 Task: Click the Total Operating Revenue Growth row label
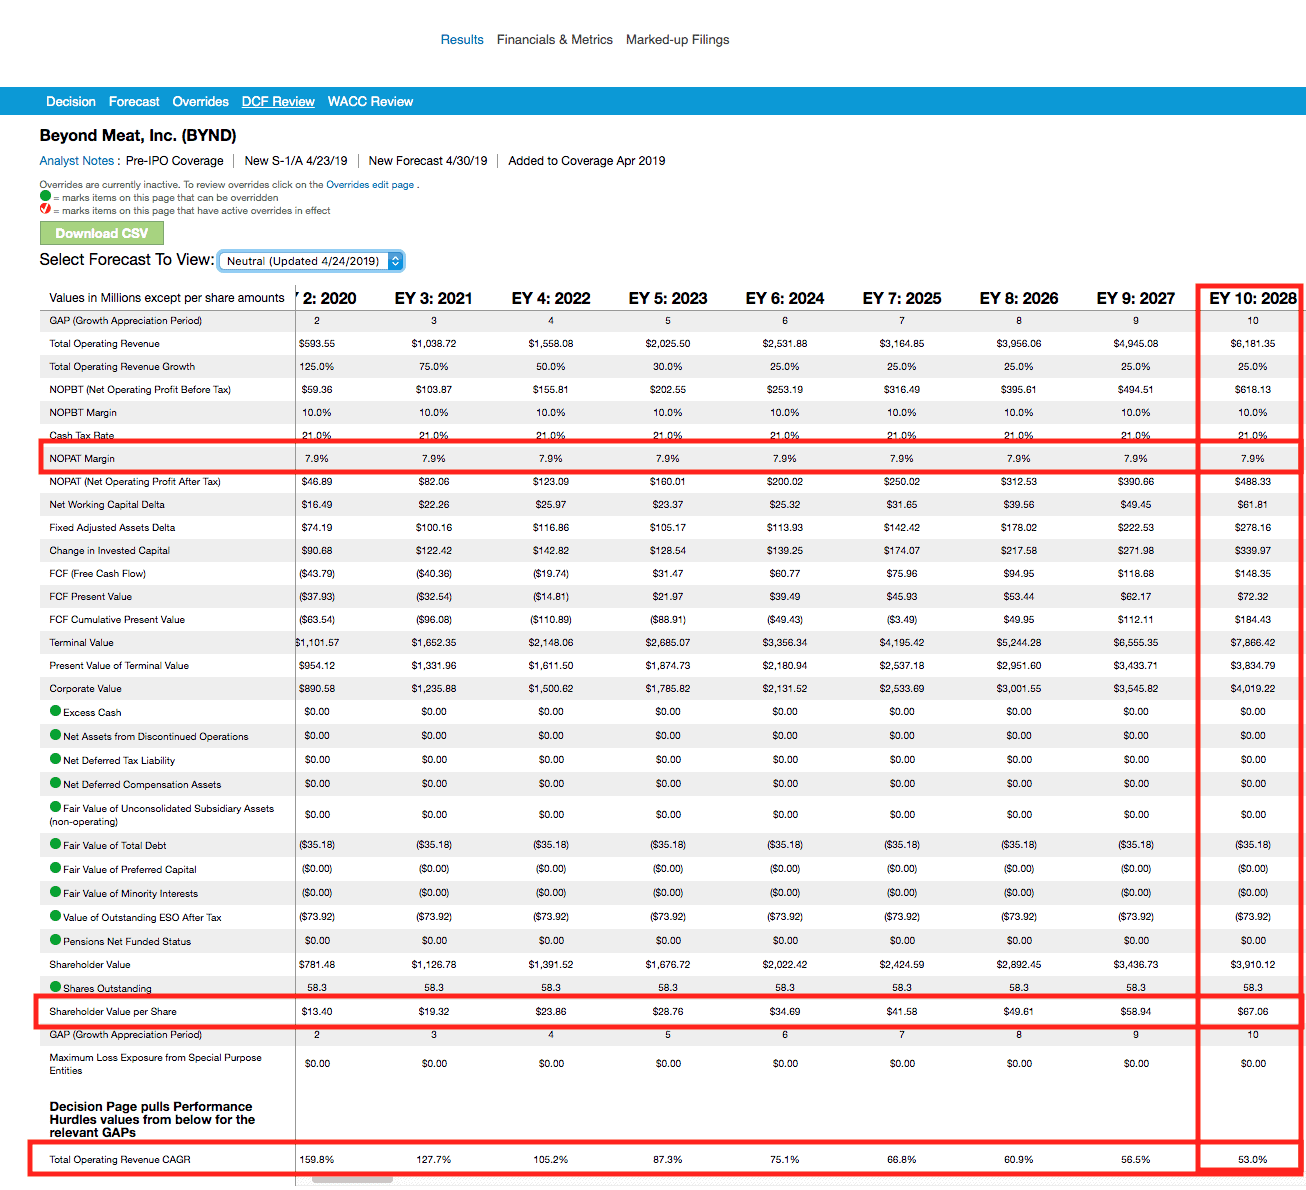point(122,367)
